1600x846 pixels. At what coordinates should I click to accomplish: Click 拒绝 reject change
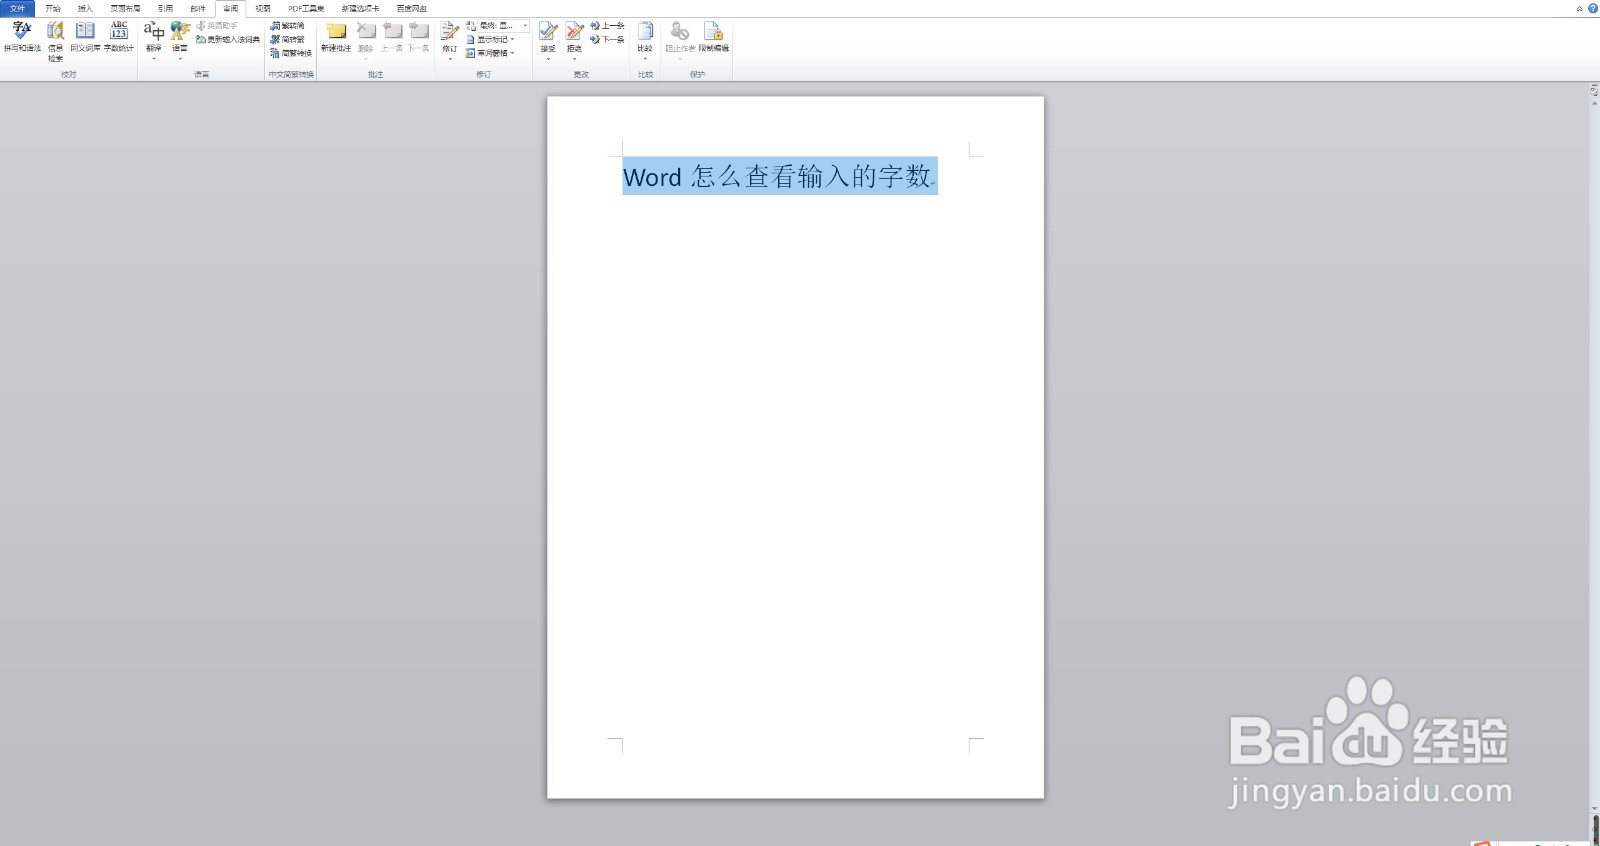pos(574,40)
